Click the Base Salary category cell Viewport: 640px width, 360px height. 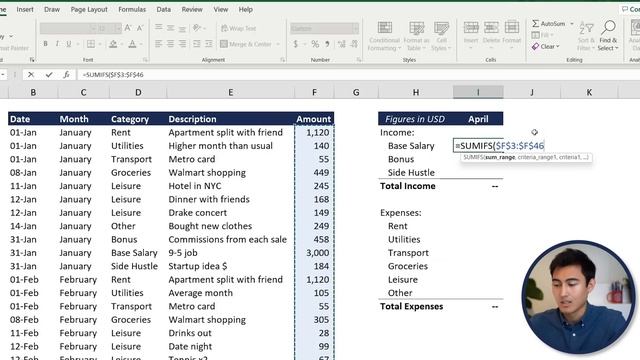click(x=134, y=253)
